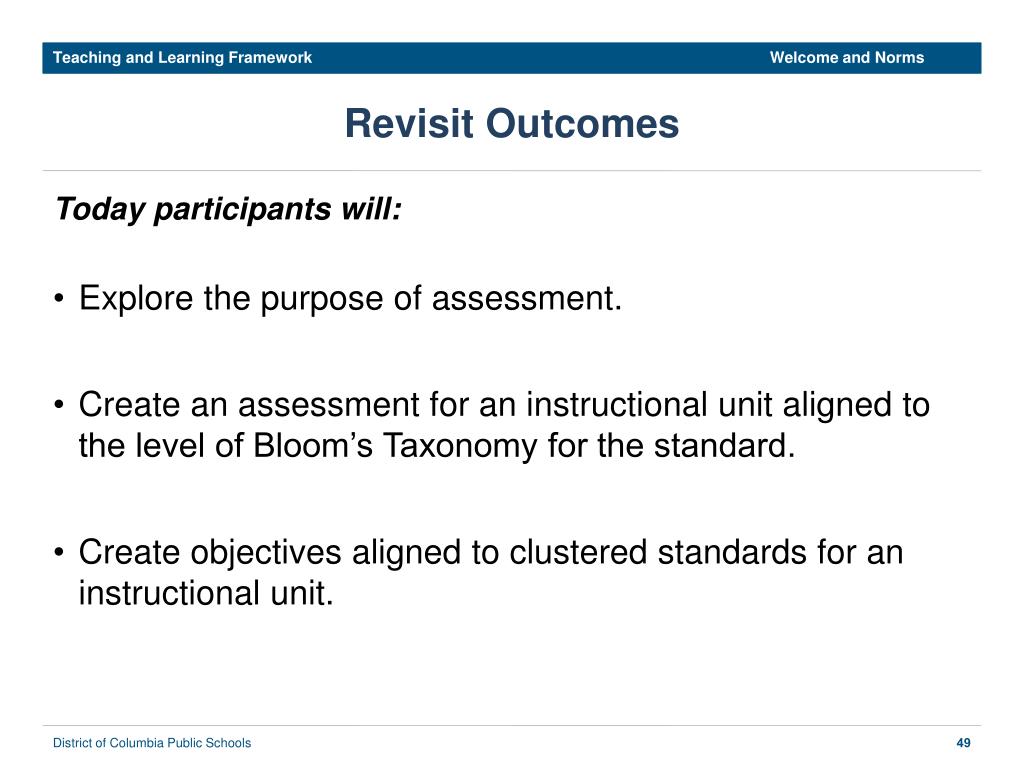Click the "Revisit Outcomes" slide title
Image resolution: width=1024 pixels, height=768 pixels.
(x=512, y=123)
